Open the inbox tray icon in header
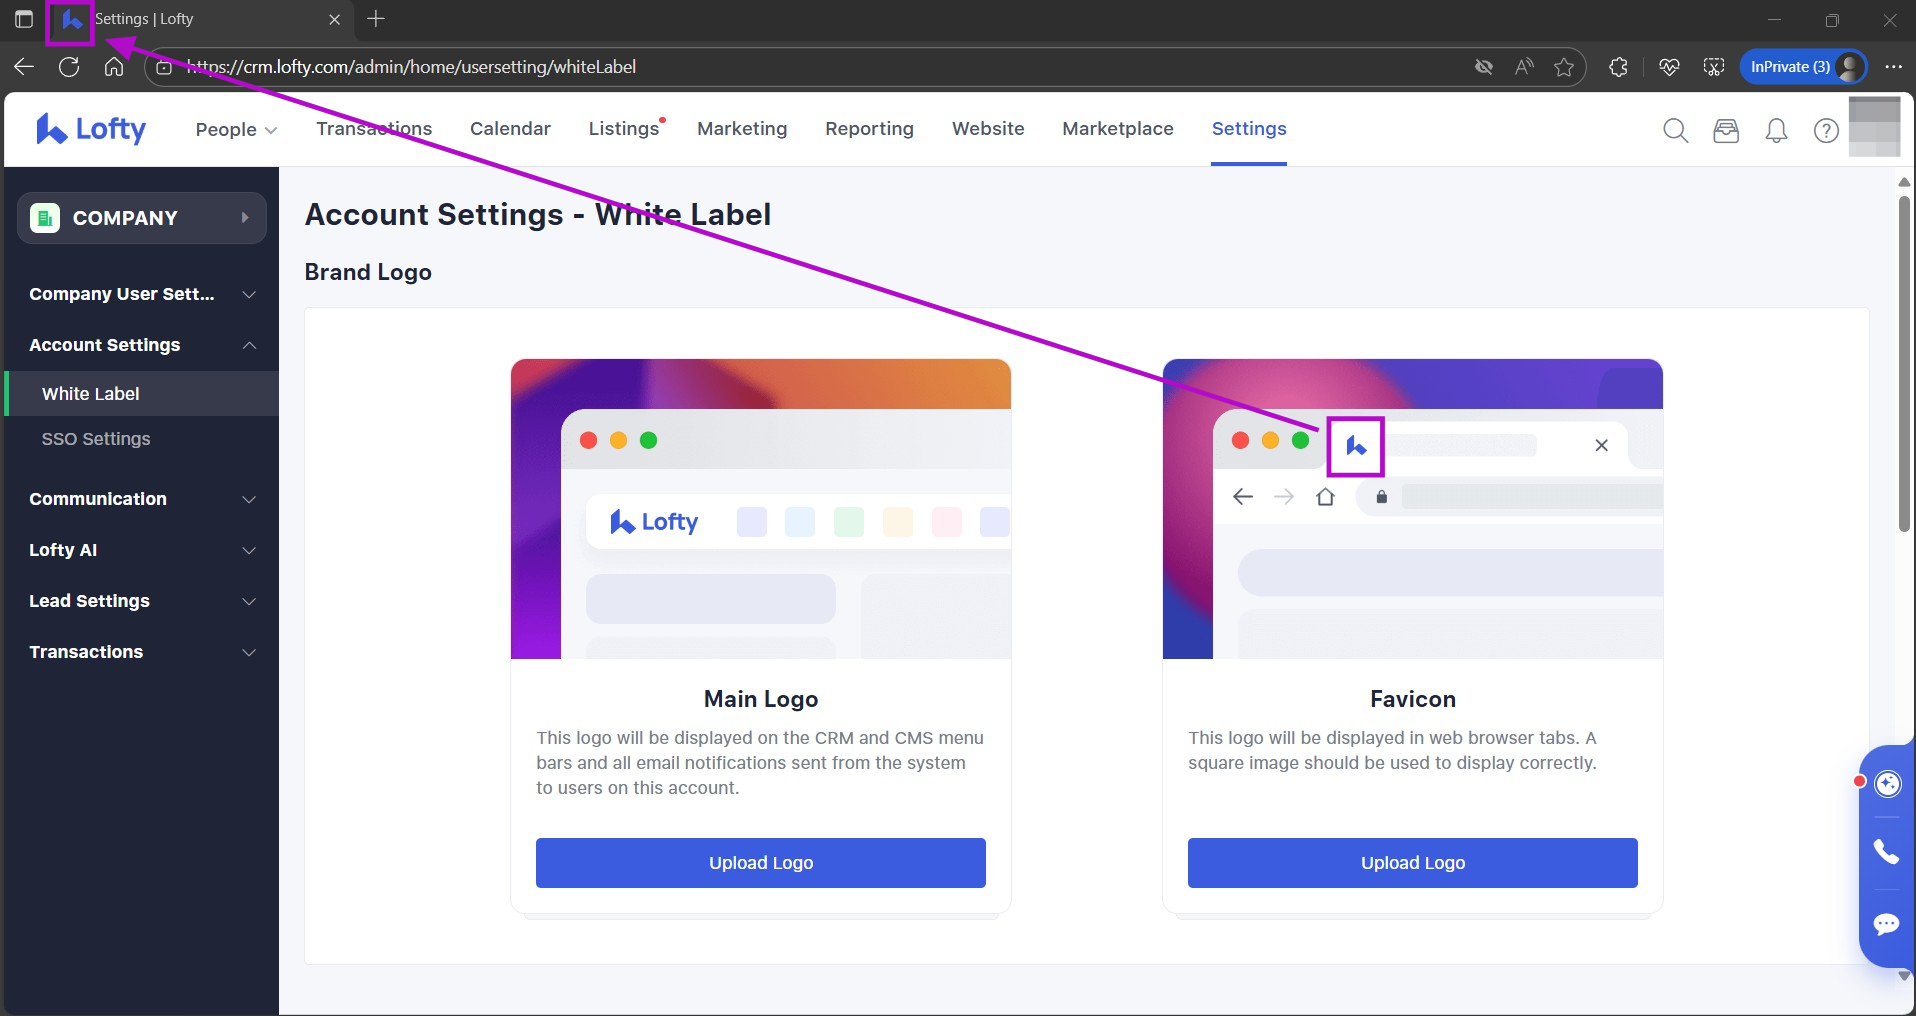 pos(1726,131)
